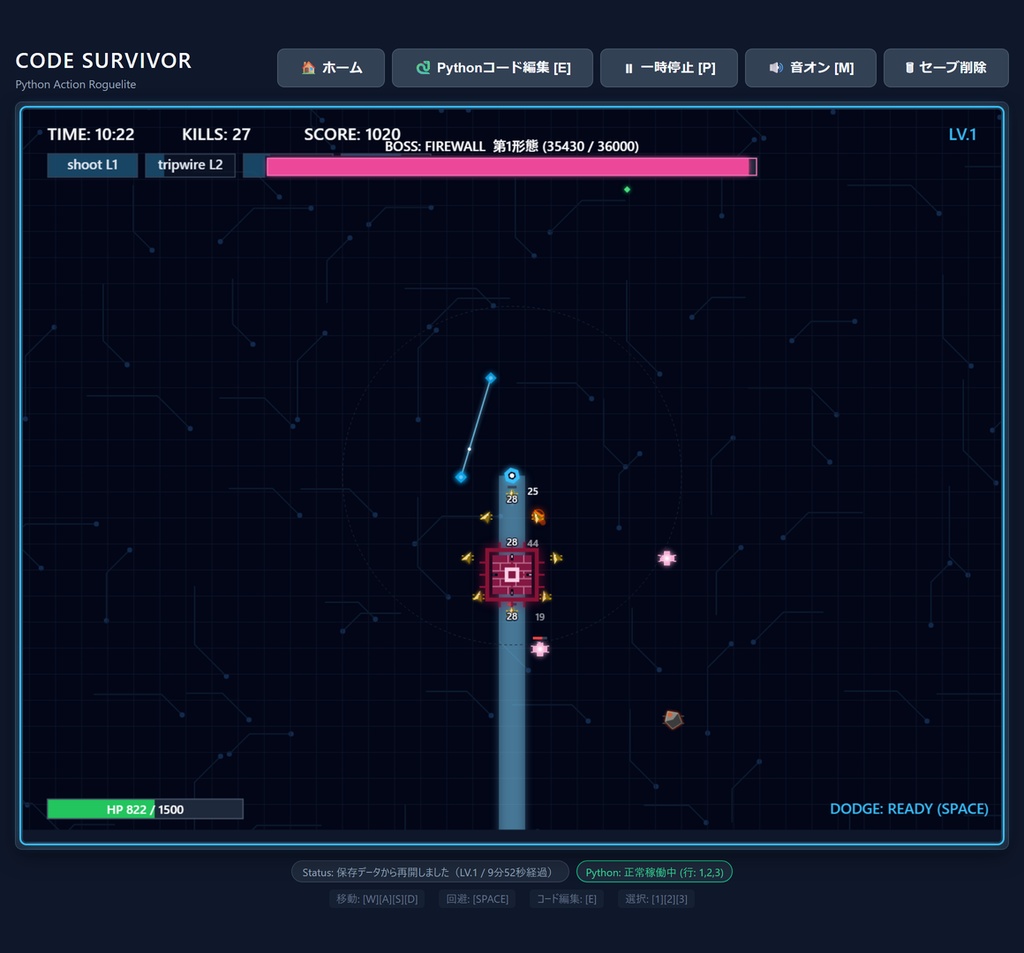Click the コード編集: [E] key hint
The height and width of the screenshot is (953, 1024).
pos(566,899)
